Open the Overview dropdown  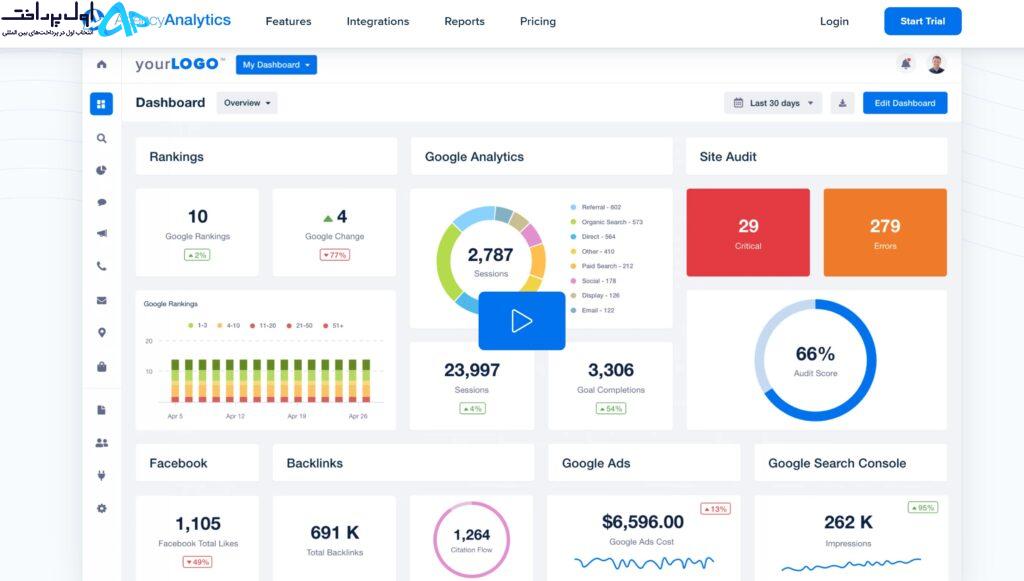click(x=247, y=103)
